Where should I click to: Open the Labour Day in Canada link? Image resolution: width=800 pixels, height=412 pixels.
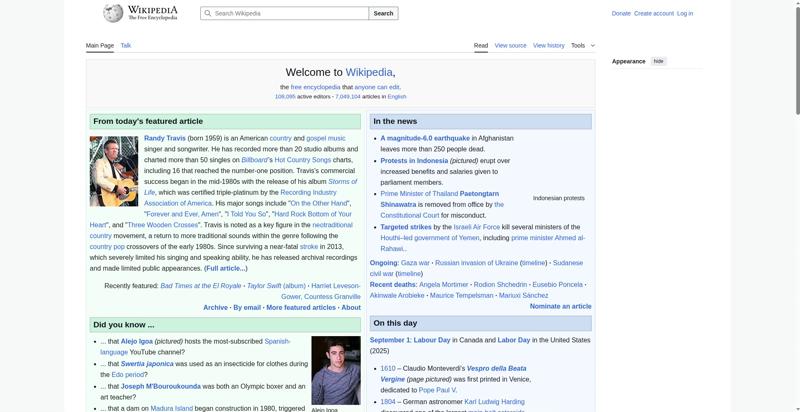coord(432,340)
